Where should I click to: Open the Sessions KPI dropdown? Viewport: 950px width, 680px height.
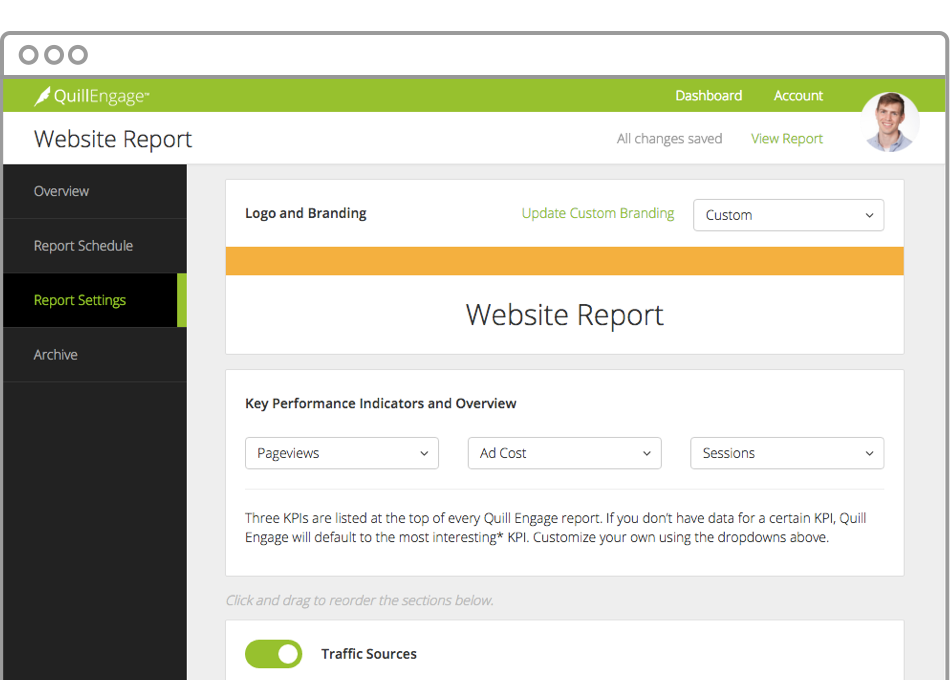[x=787, y=453]
